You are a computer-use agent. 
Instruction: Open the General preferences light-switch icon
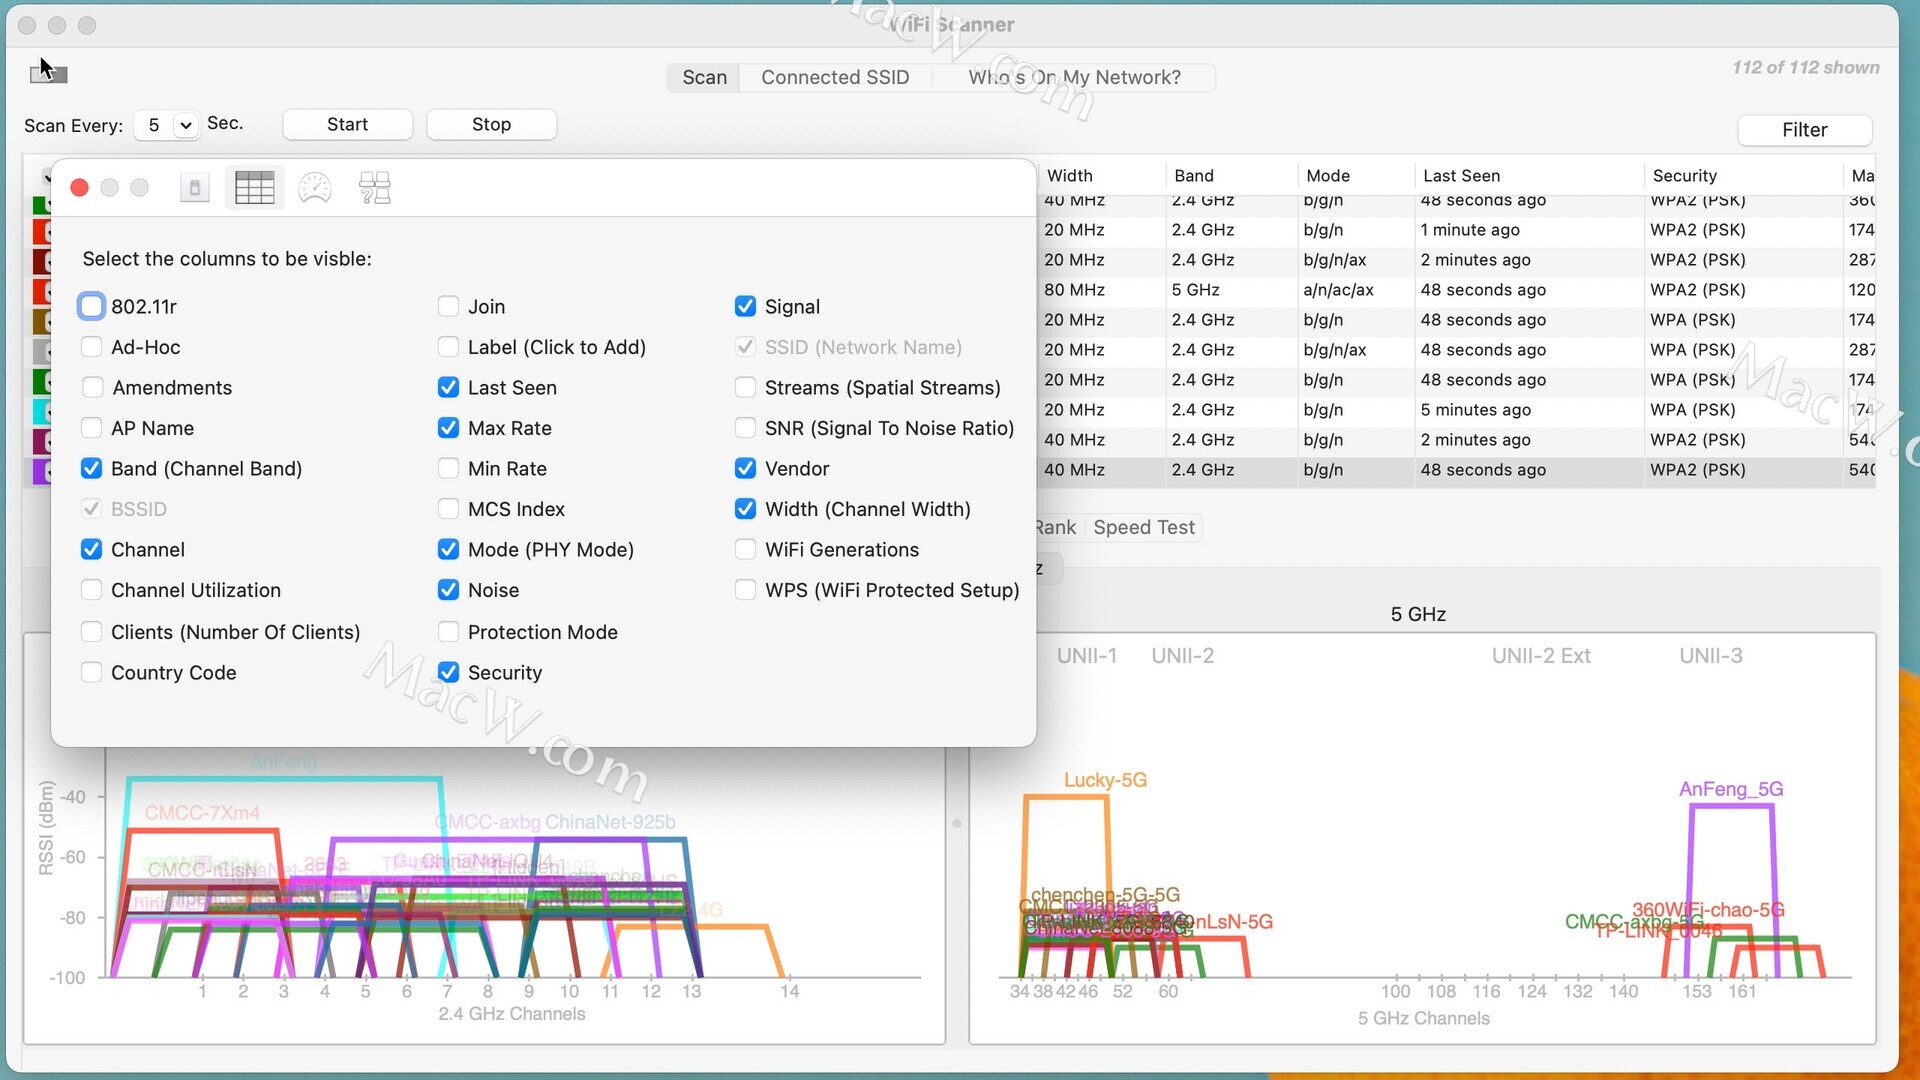[x=195, y=188]
